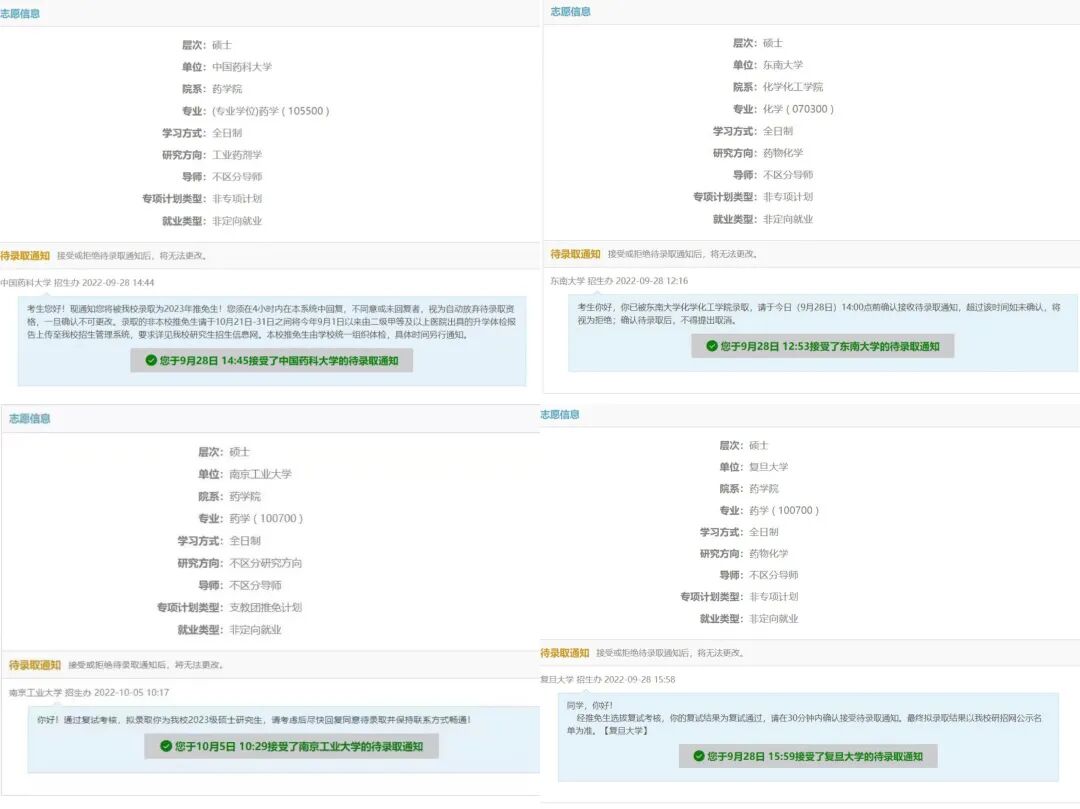Click green checkmark icon in 南京工业大学 confirmation
This screenshot has height=809, width=1080.
pos(166,746)
